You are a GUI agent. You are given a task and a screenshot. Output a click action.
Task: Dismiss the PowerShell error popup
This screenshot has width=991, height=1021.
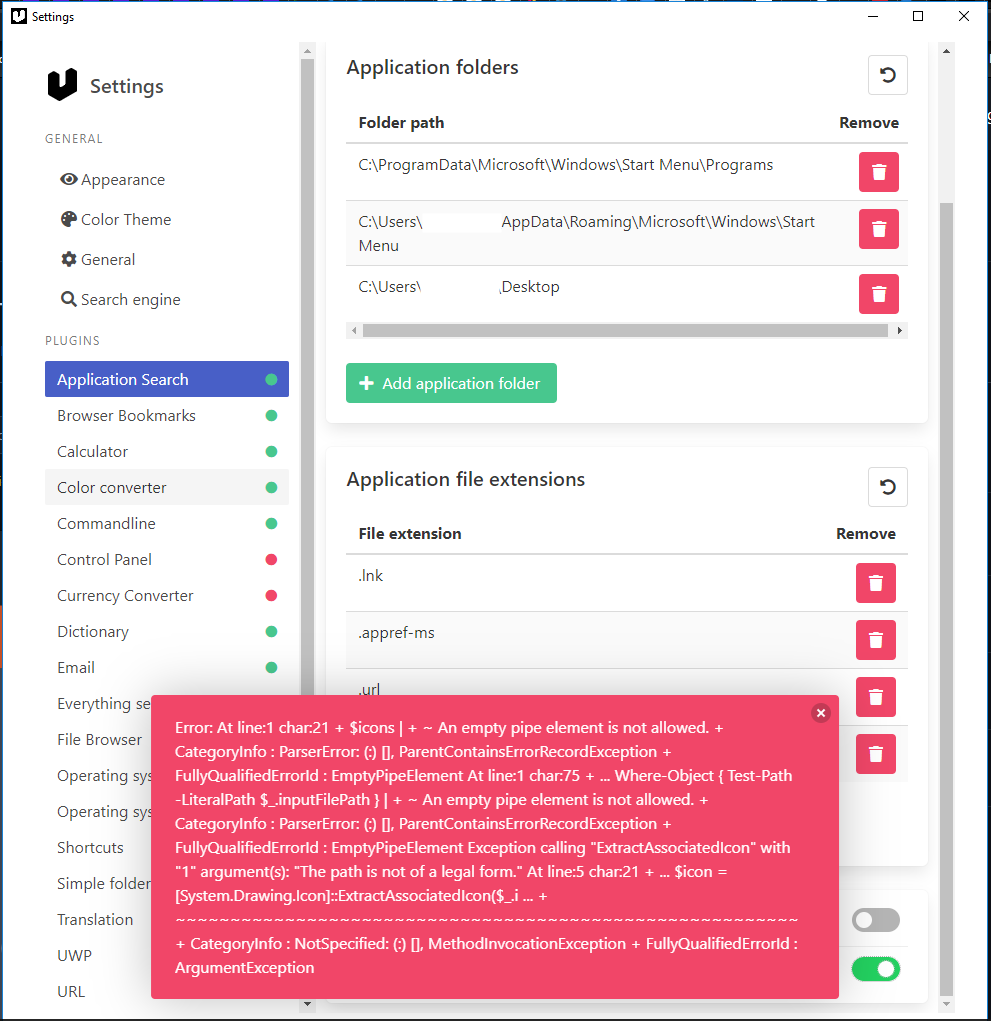[x=821, y=713]
